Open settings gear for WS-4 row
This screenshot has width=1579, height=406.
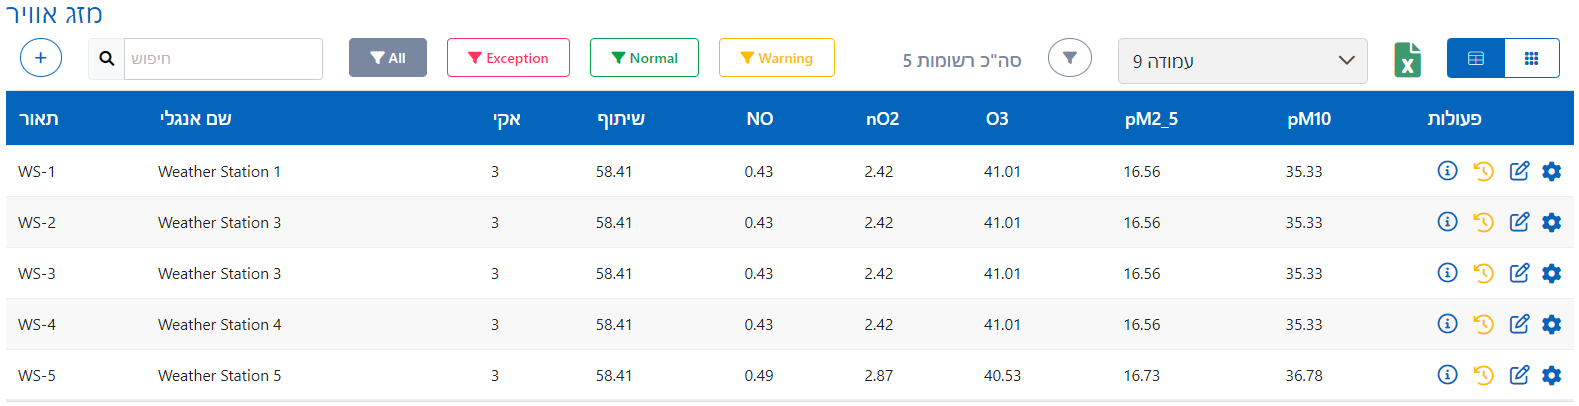(1551, 324)
